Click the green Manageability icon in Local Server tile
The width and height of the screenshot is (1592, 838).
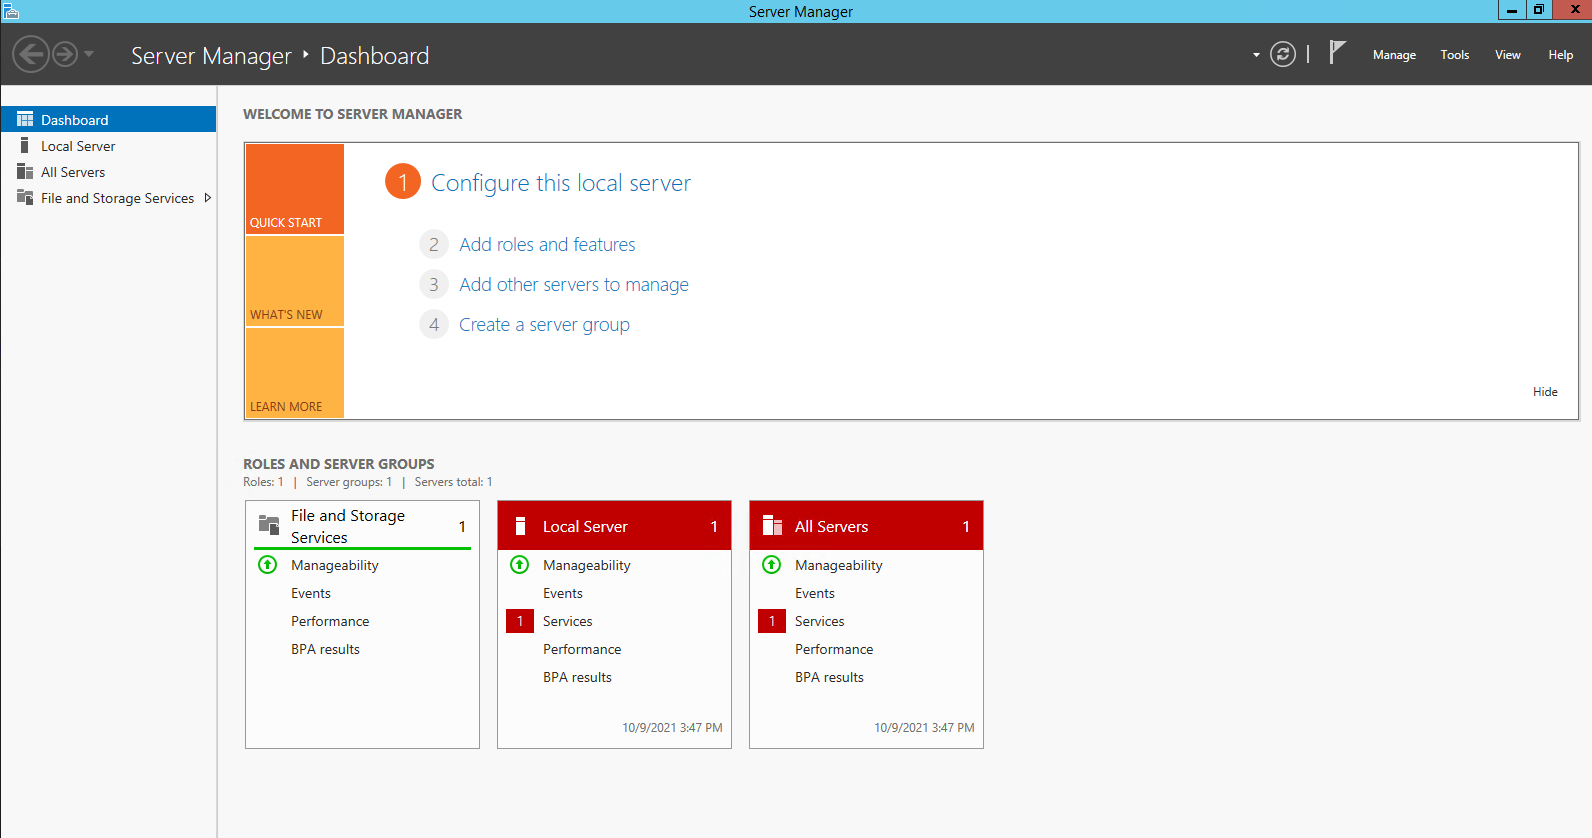(520, 565)
